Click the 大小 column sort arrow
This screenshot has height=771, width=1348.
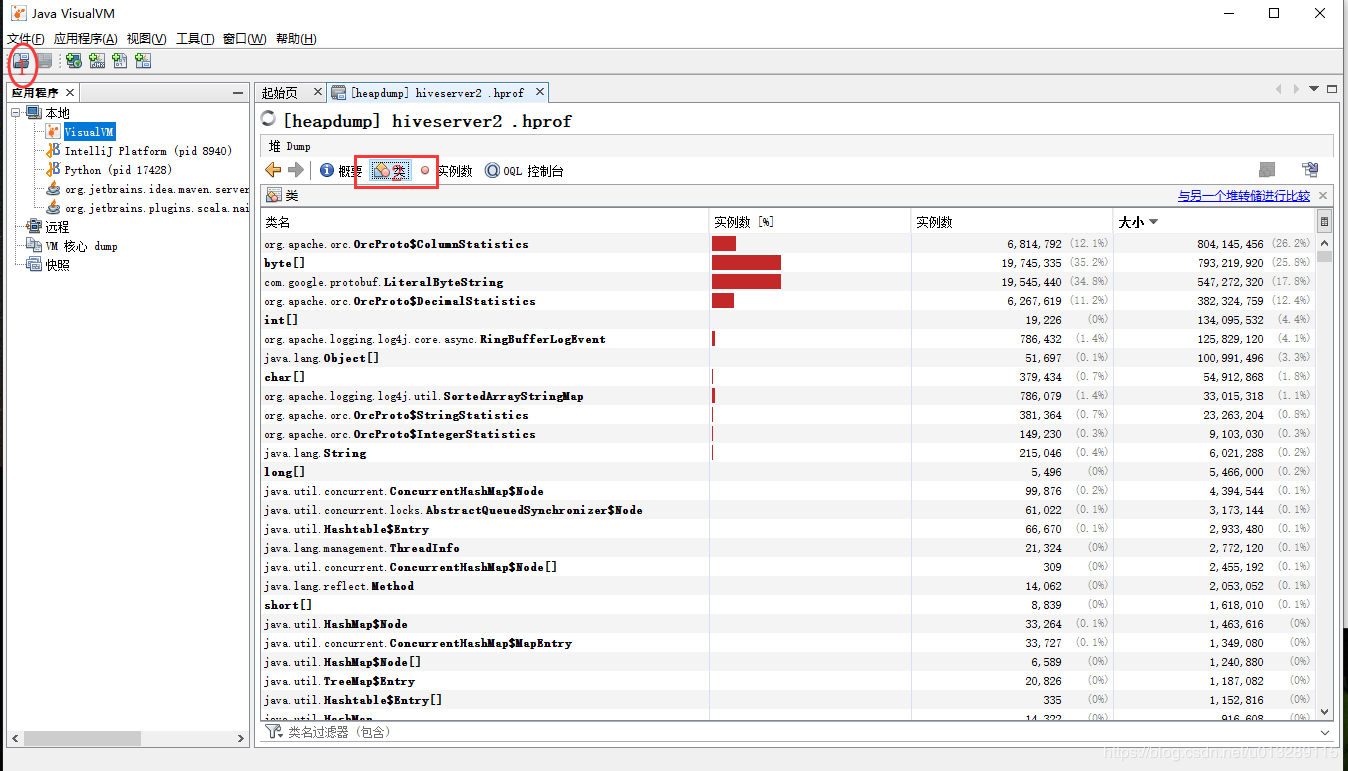pyautogui.click(x=1153, y=222)
